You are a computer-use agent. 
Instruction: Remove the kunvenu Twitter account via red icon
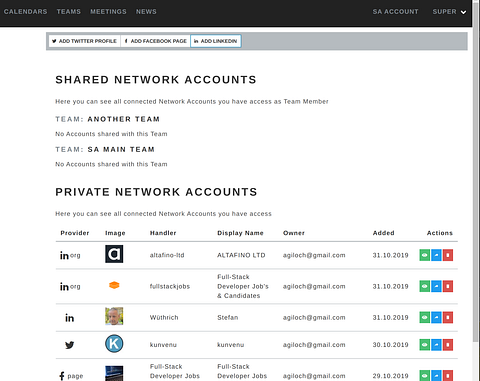[x=448, y=345]
